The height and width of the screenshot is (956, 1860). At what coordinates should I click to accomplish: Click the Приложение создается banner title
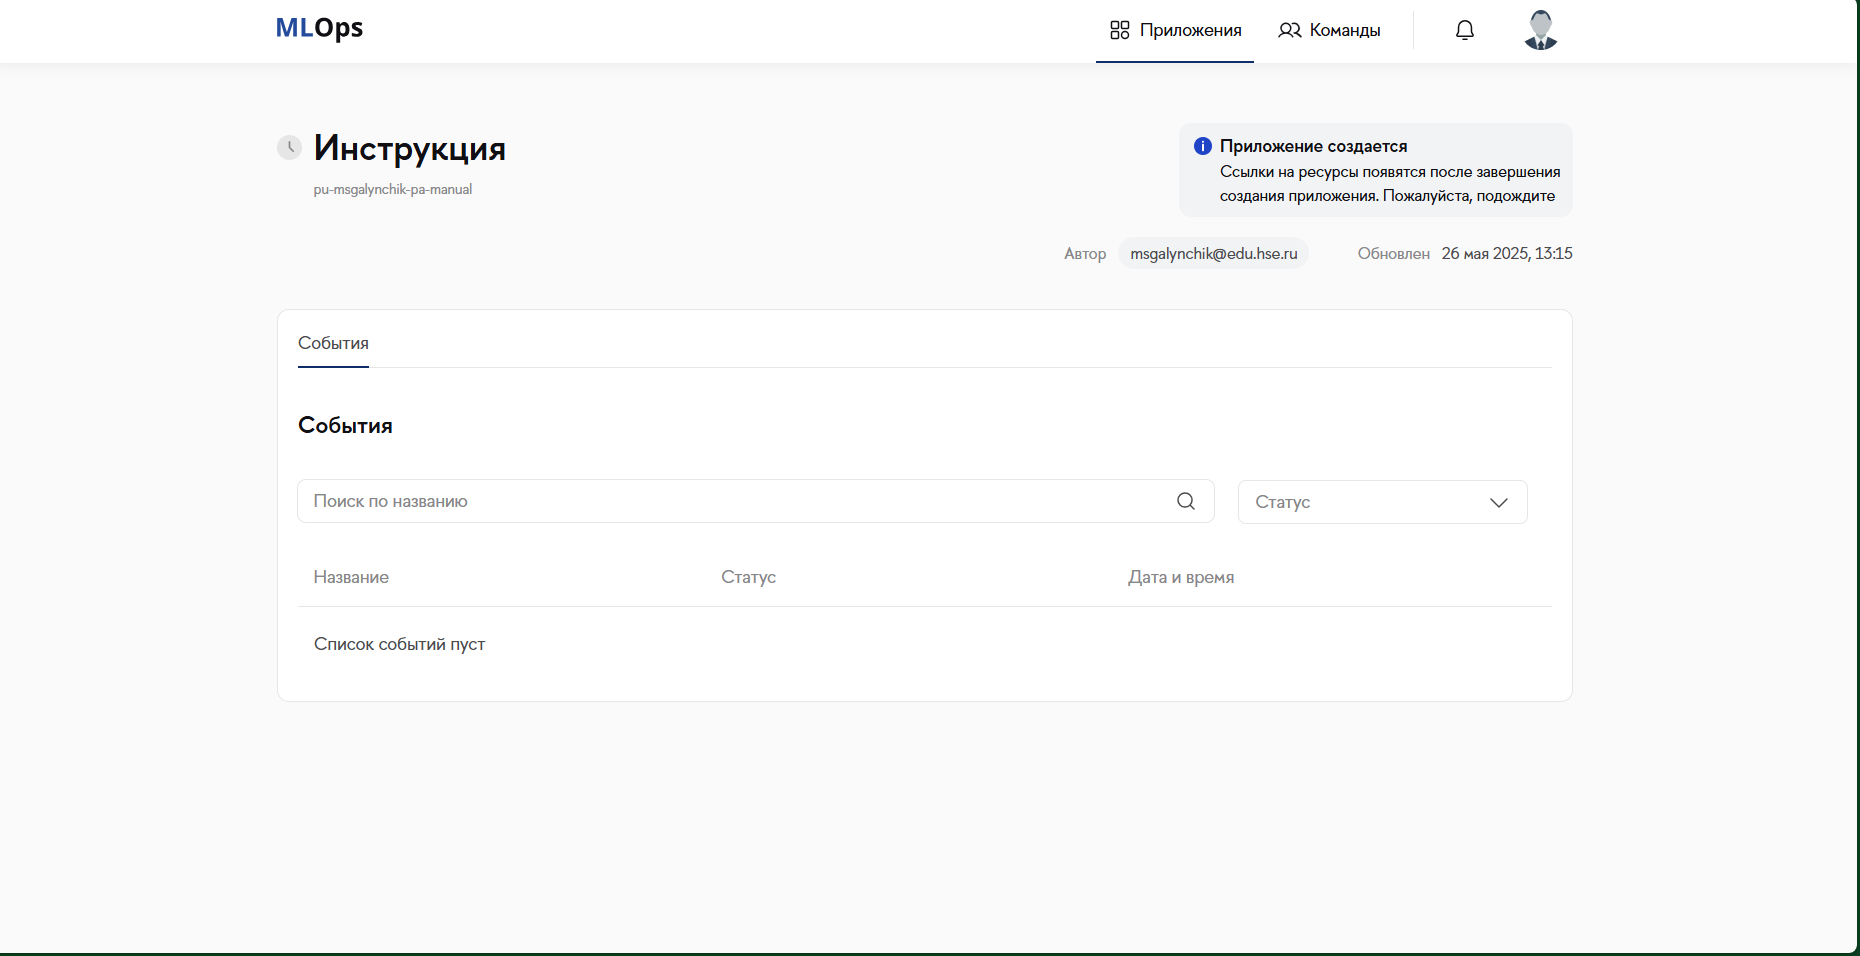coord(1313,146)
